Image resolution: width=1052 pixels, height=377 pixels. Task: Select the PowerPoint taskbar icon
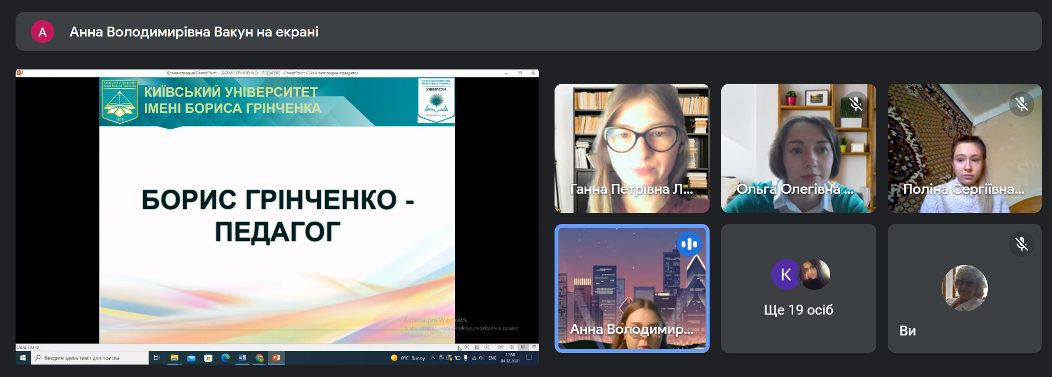pos(276,358)
